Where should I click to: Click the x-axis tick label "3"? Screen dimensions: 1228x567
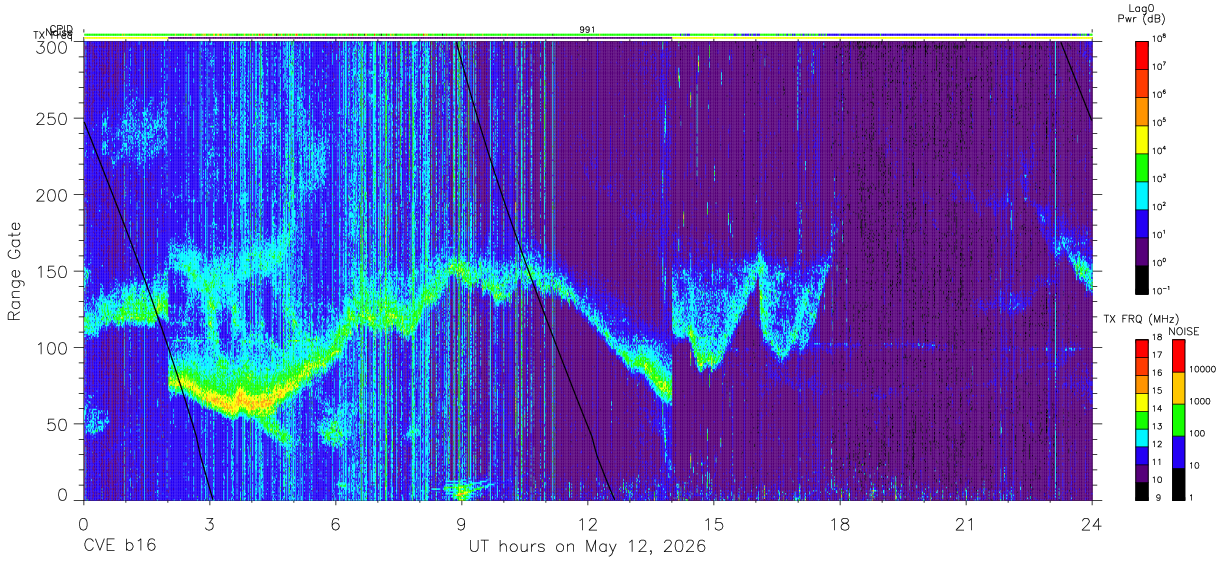point(209,524)
